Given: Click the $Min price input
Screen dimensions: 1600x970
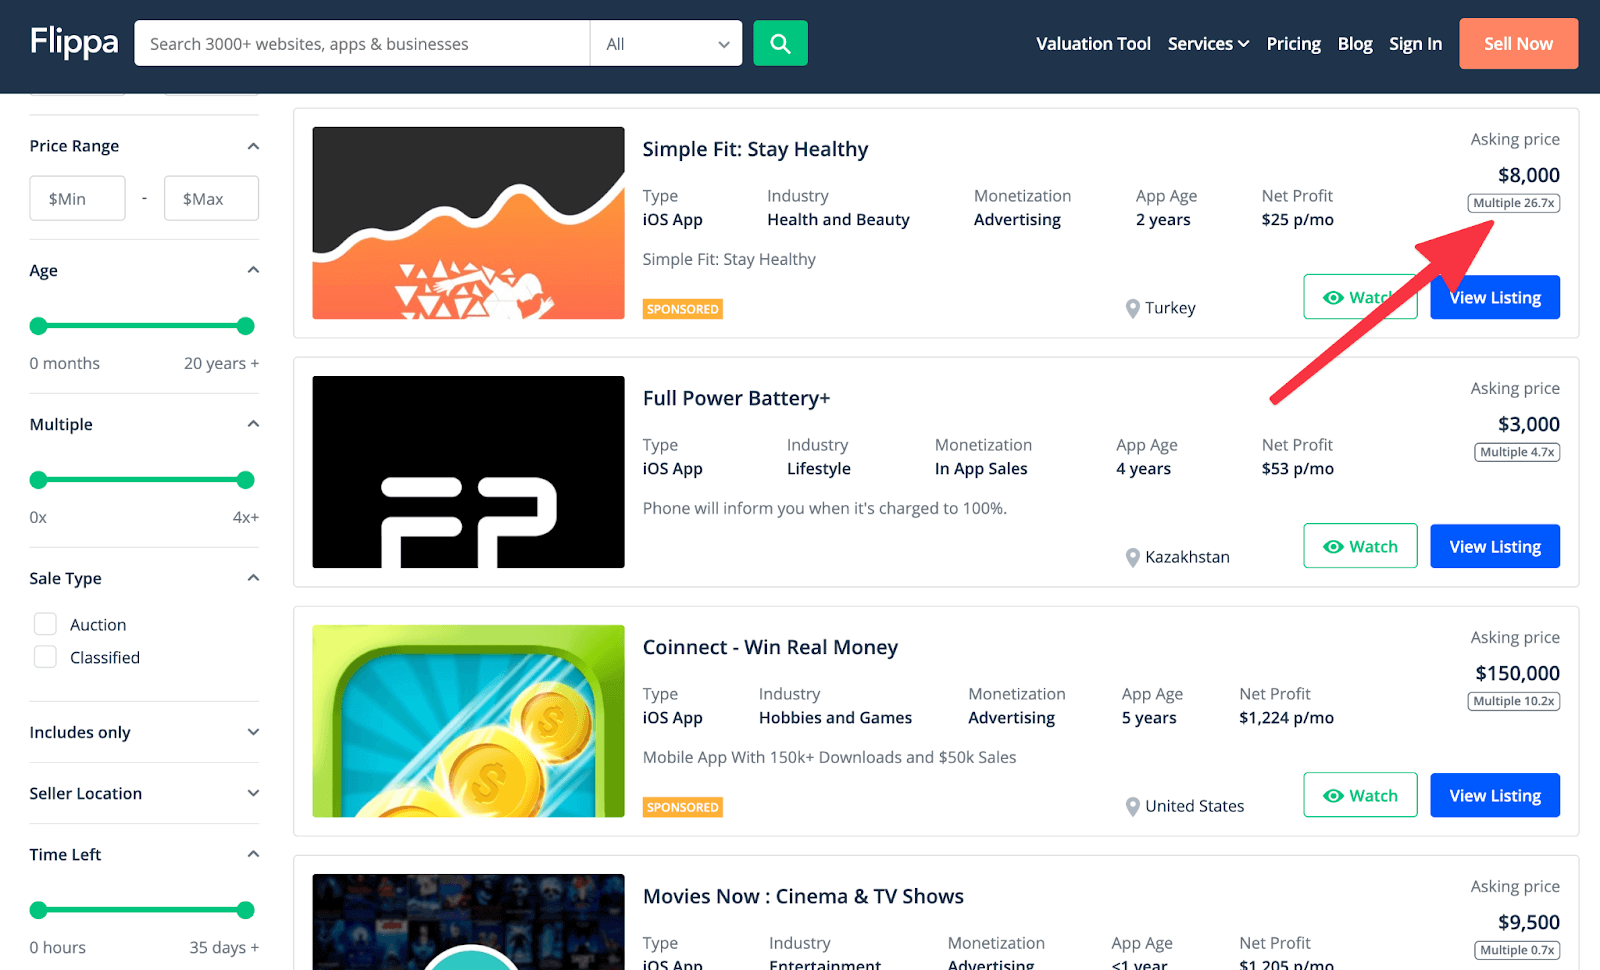Looking at the screenshot, I should click(77, 198).
